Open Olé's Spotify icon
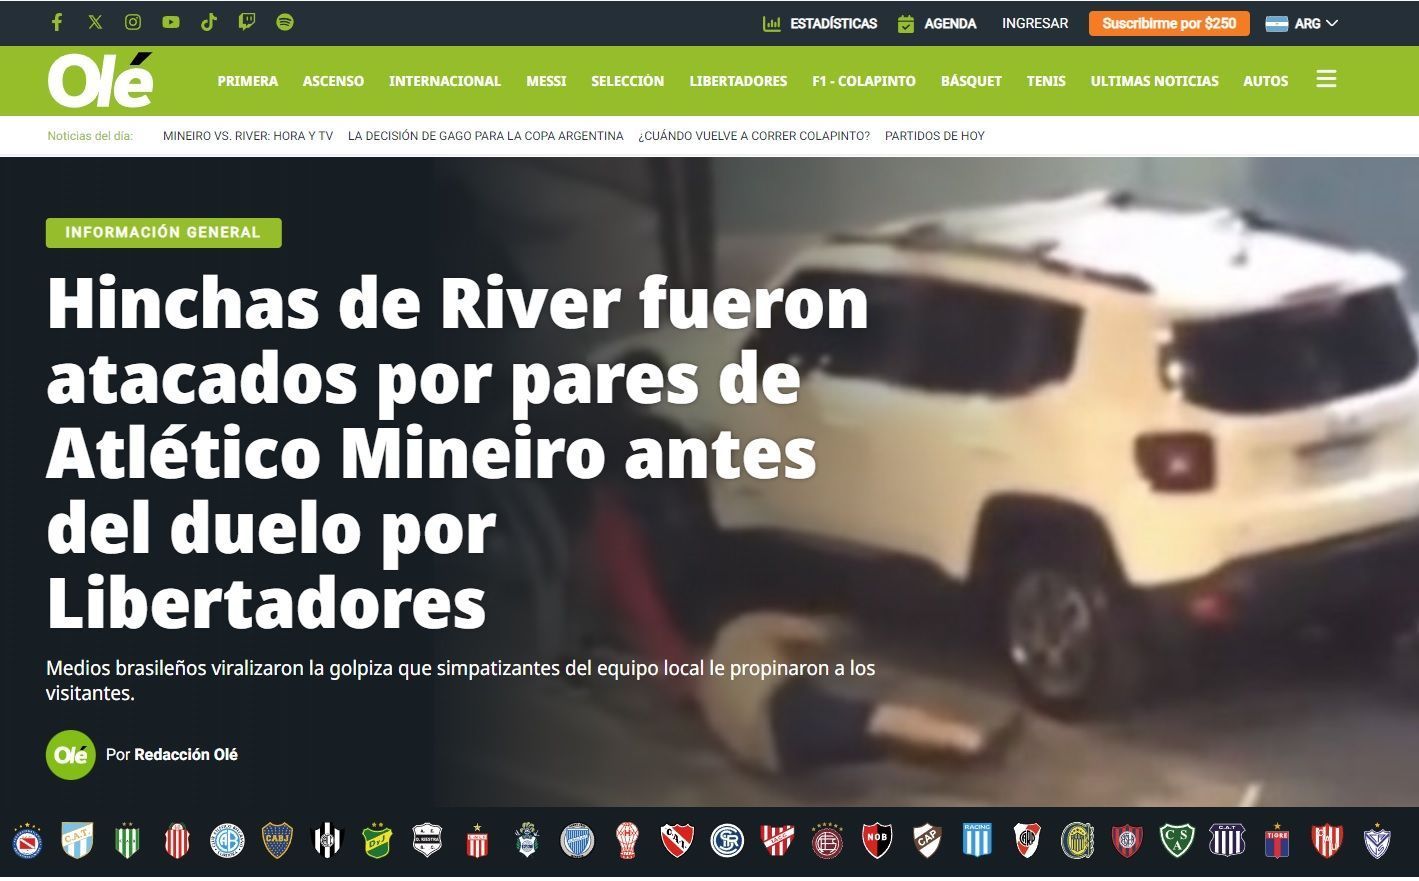The width and height of the screenshot is (1419, 881). (x=285, y=22)
